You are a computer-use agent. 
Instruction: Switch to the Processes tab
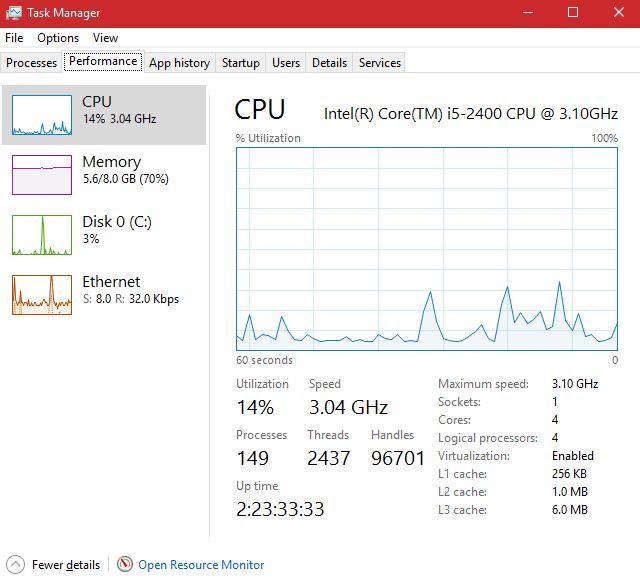tap(32, 63)
